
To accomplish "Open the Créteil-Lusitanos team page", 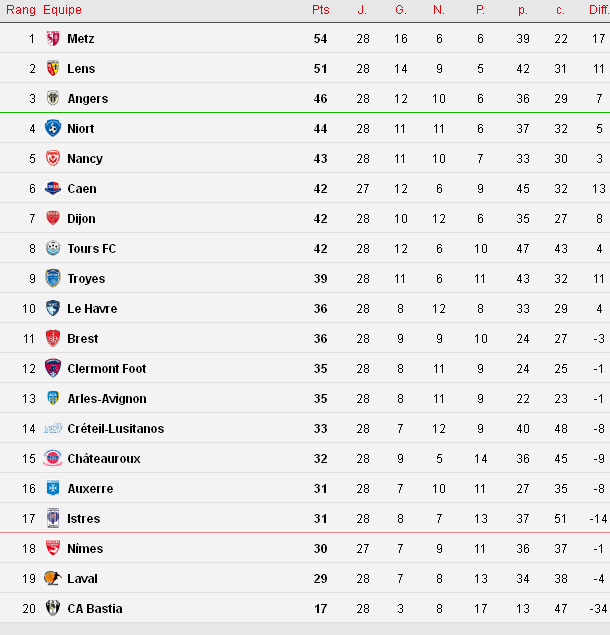I will (115, 429).
